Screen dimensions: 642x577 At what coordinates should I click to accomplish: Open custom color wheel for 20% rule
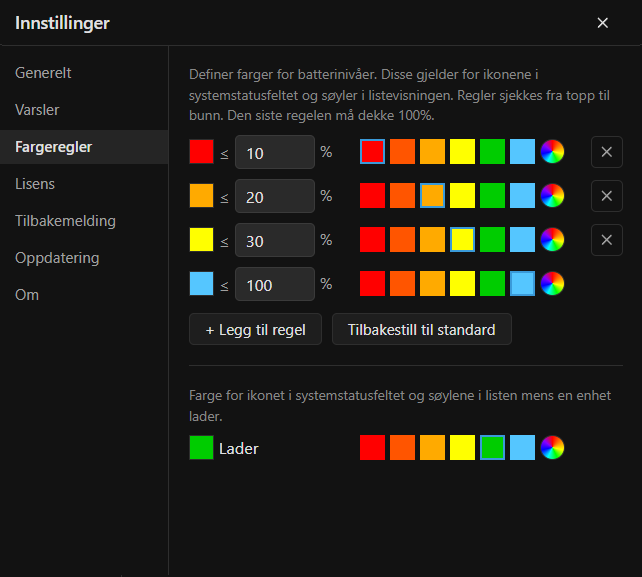552,196
